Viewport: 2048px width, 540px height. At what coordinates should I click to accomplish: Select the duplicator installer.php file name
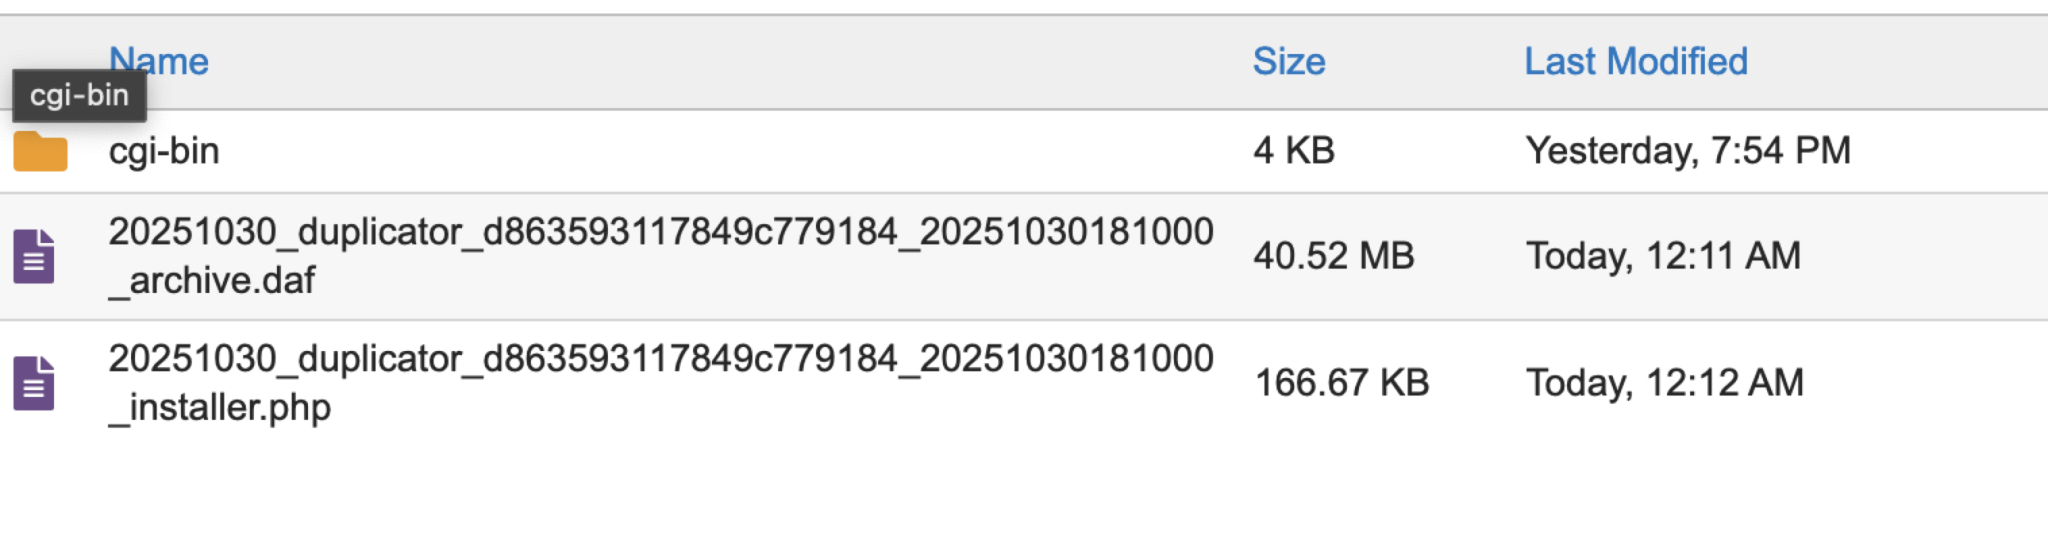click(x=660, y=383)
